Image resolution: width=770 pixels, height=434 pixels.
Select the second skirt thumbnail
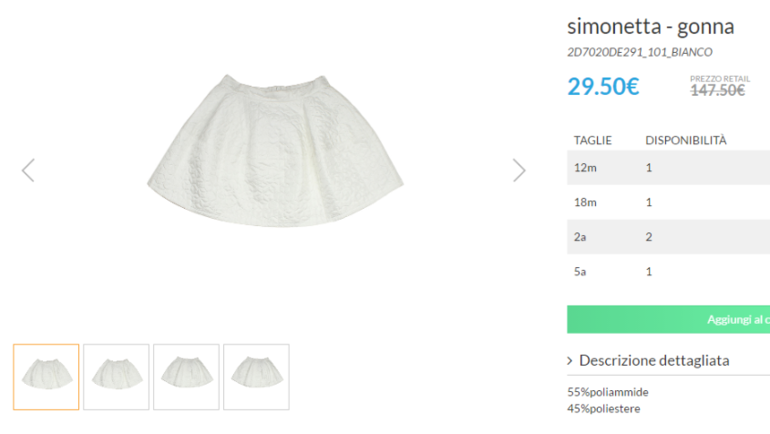(116, 377)
